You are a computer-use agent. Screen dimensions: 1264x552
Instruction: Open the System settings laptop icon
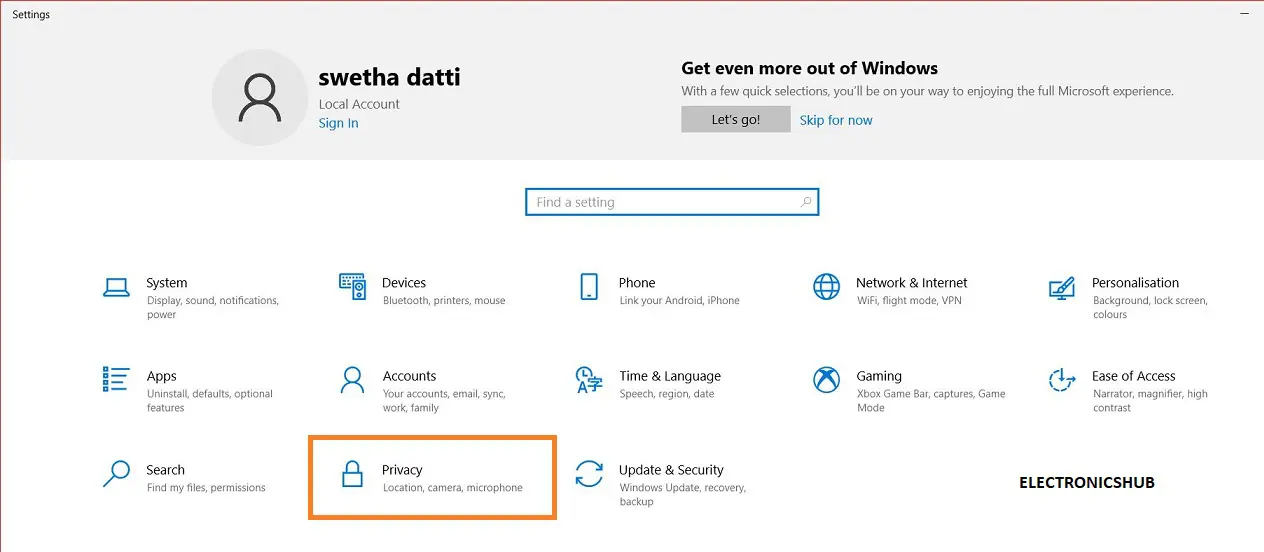pos(116,287)
